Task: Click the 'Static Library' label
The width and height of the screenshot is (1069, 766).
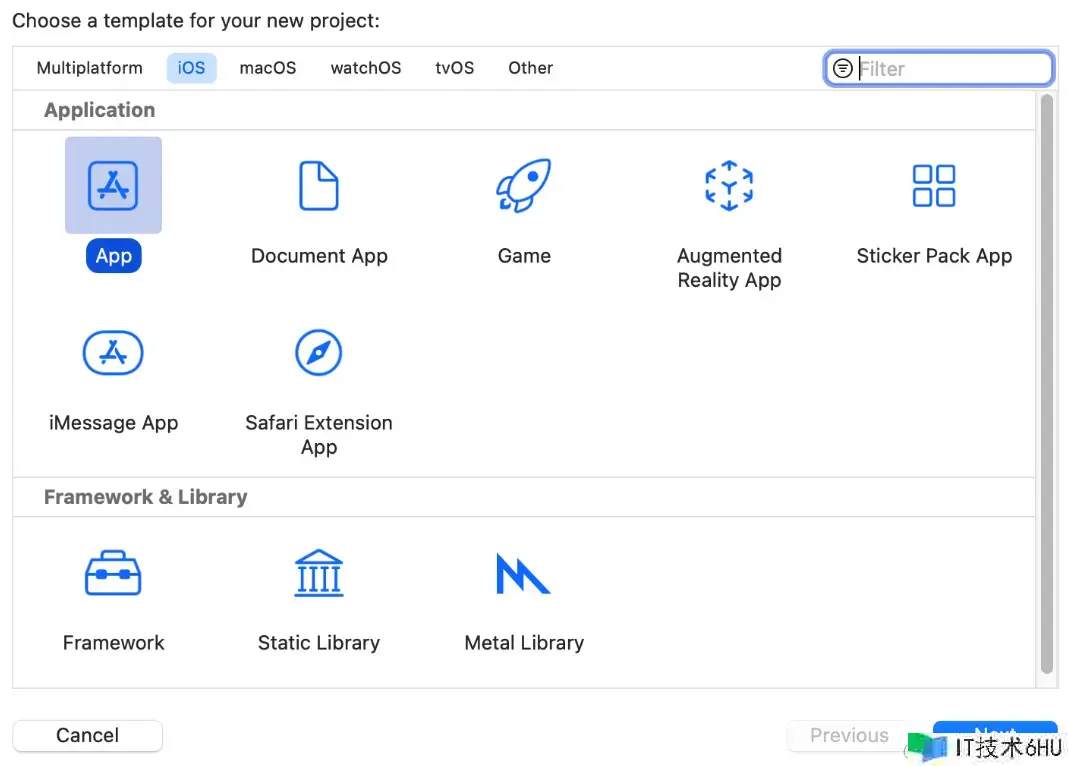Action: 319,643
